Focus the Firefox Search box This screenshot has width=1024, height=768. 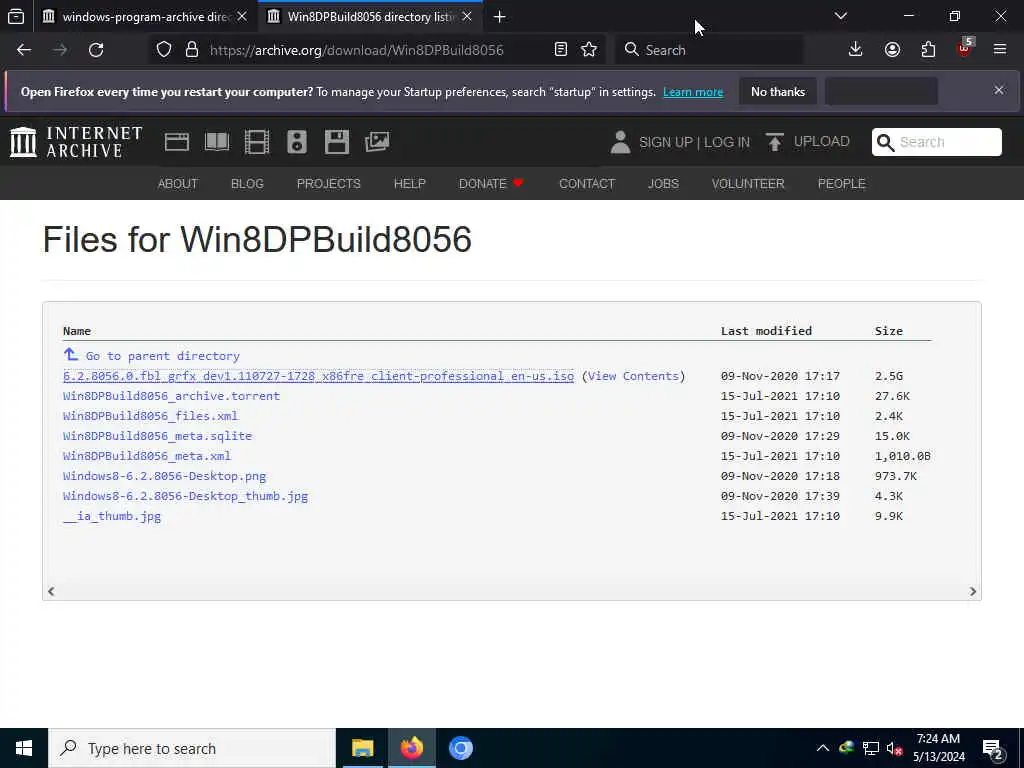[709, 50]
